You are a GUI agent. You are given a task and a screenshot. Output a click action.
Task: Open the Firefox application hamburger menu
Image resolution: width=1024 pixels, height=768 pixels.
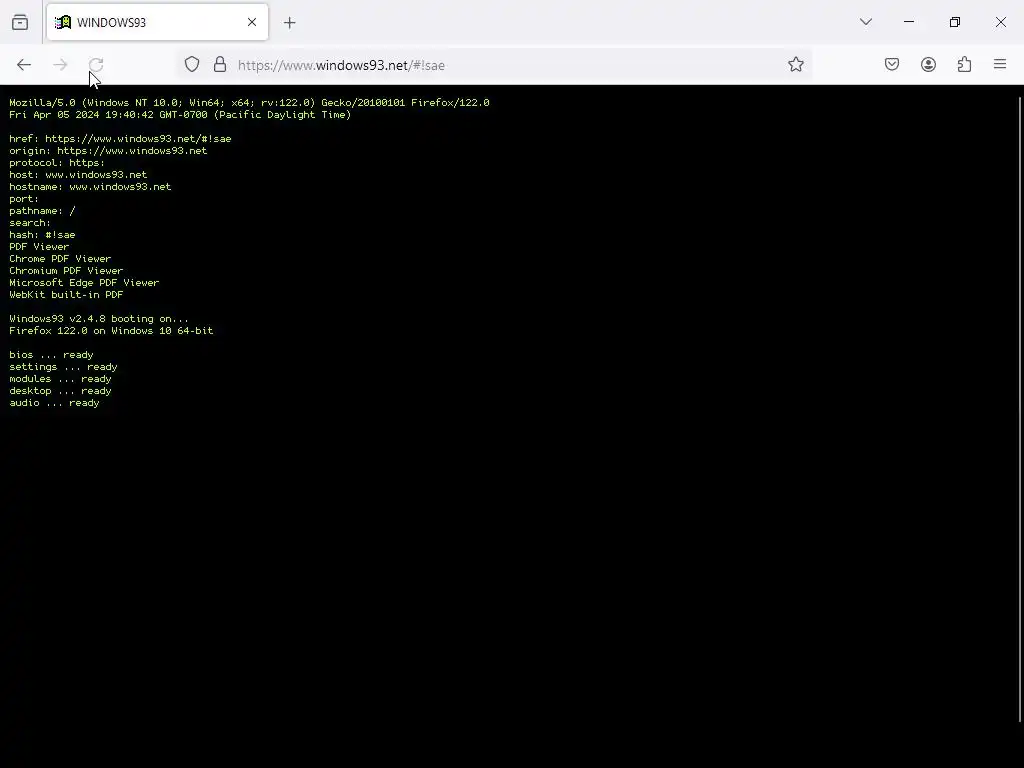click(x=1000, y=65)
